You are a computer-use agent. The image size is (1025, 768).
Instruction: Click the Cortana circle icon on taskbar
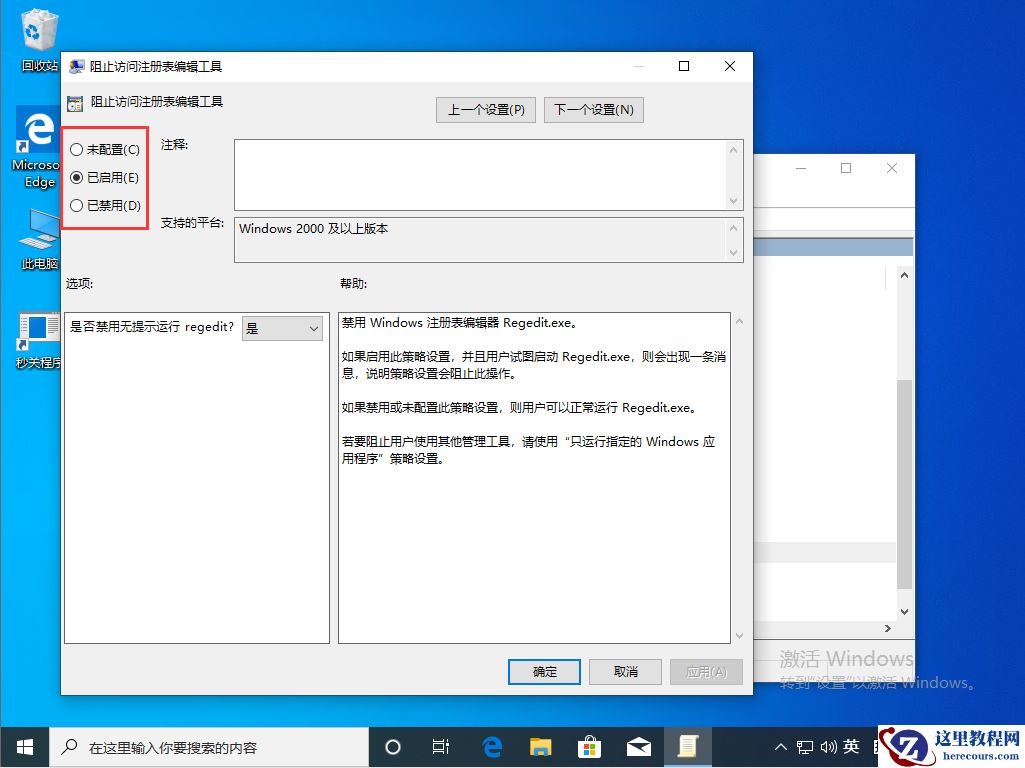(392, 746)
